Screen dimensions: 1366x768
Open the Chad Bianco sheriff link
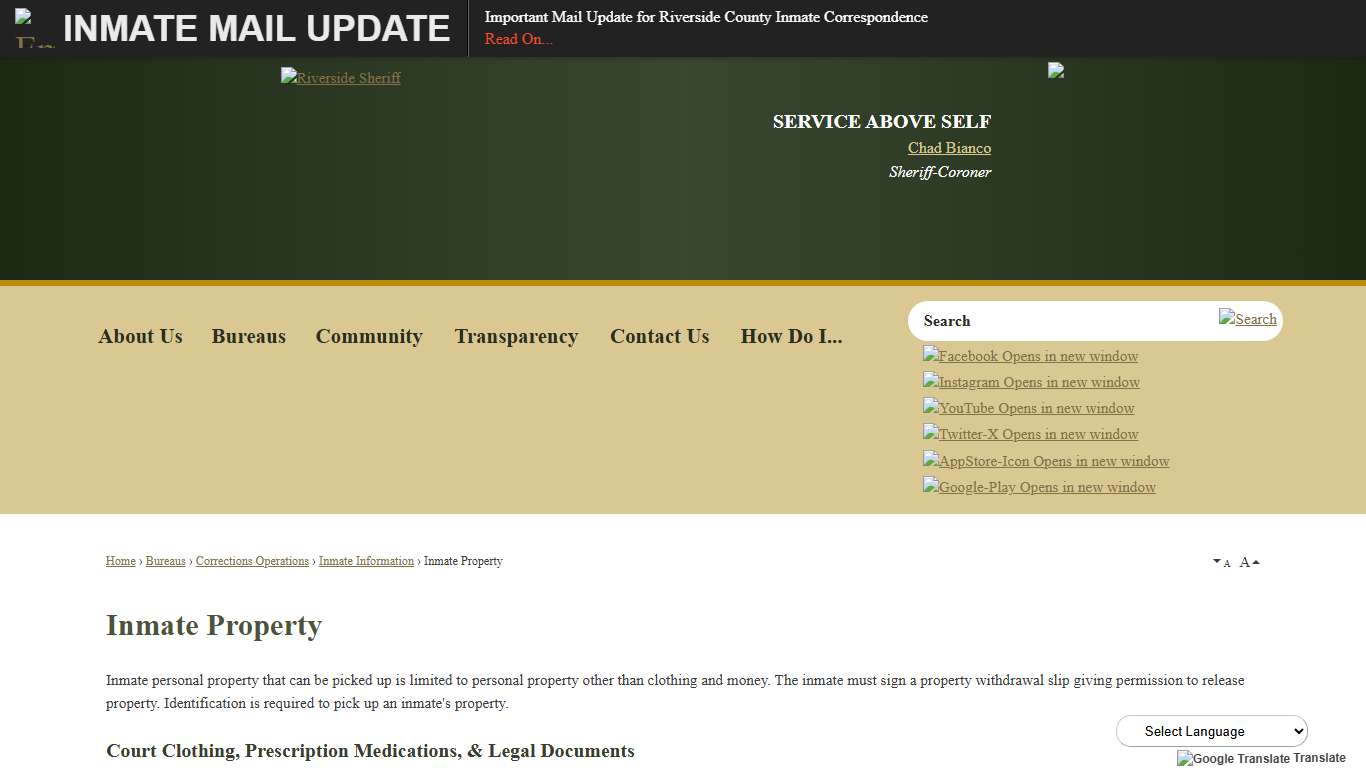(948, 147)
